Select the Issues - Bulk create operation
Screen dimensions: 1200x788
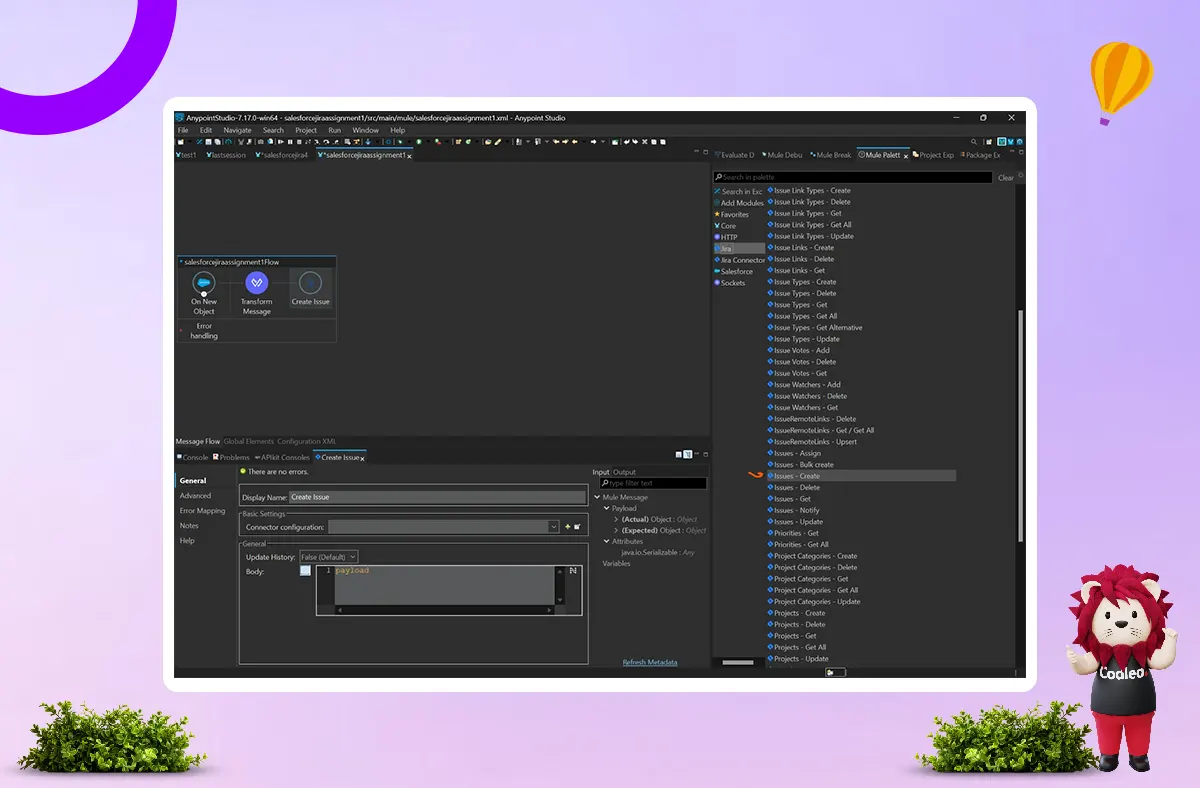[800, 465]
